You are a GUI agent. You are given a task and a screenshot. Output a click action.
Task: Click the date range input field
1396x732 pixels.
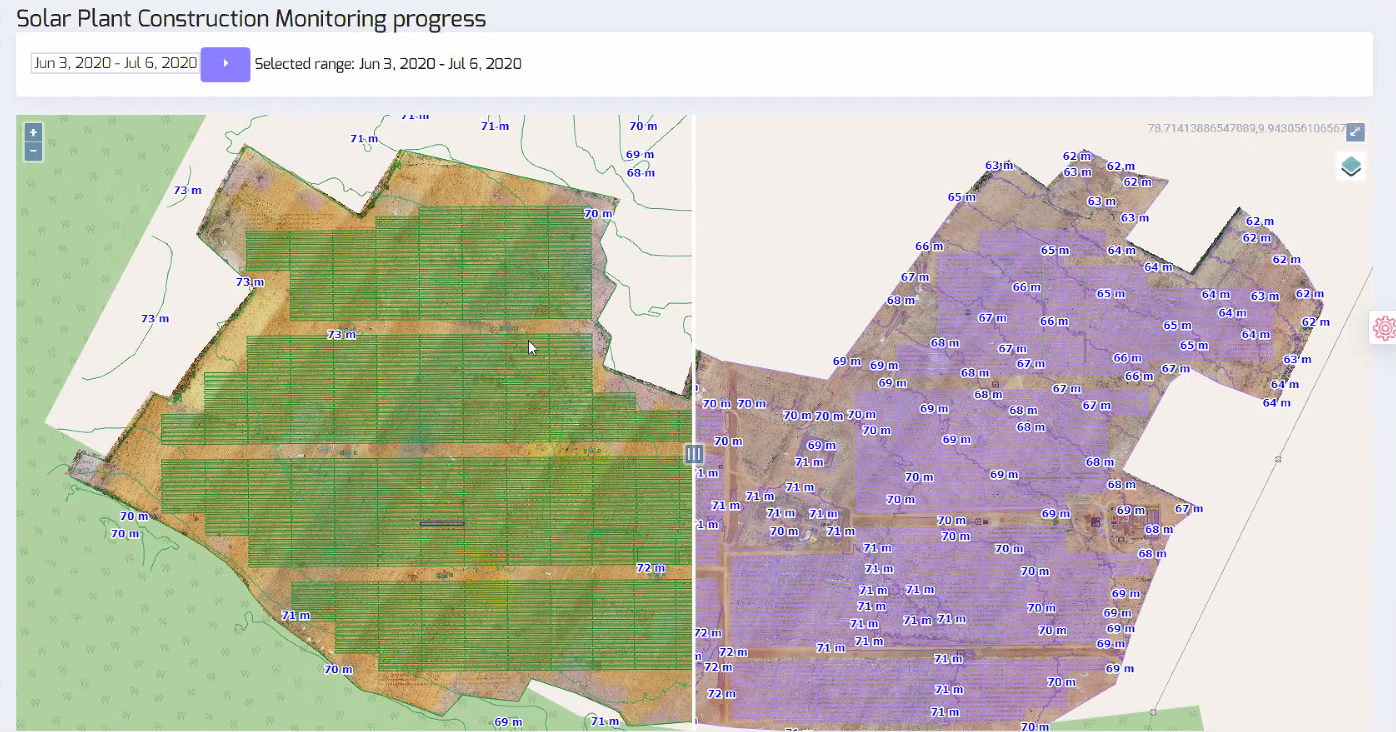tap(115, 63)
